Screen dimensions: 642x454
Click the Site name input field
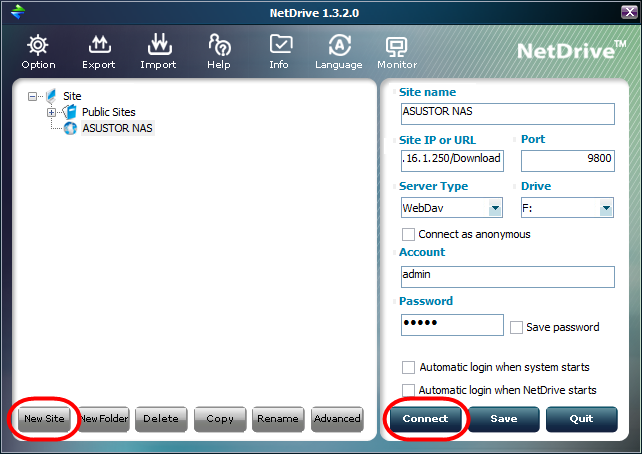click(x=508, y=114)
